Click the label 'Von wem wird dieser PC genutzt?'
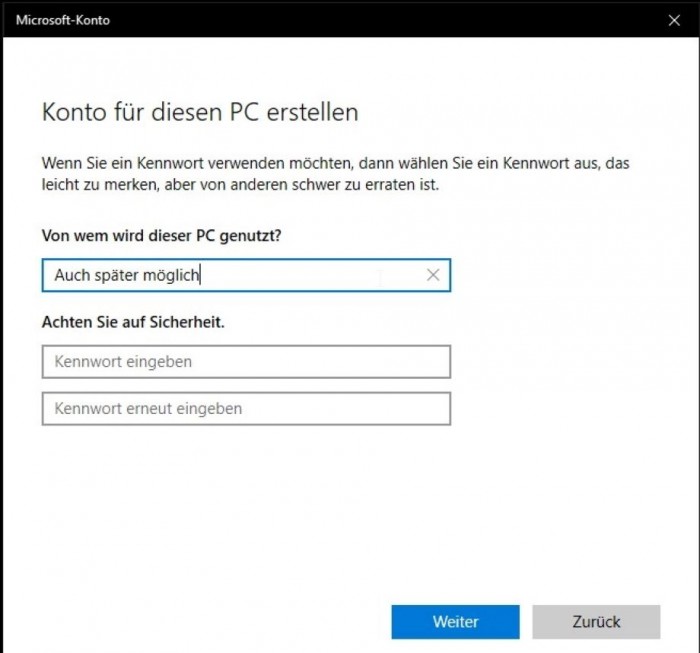 point(160,236)
